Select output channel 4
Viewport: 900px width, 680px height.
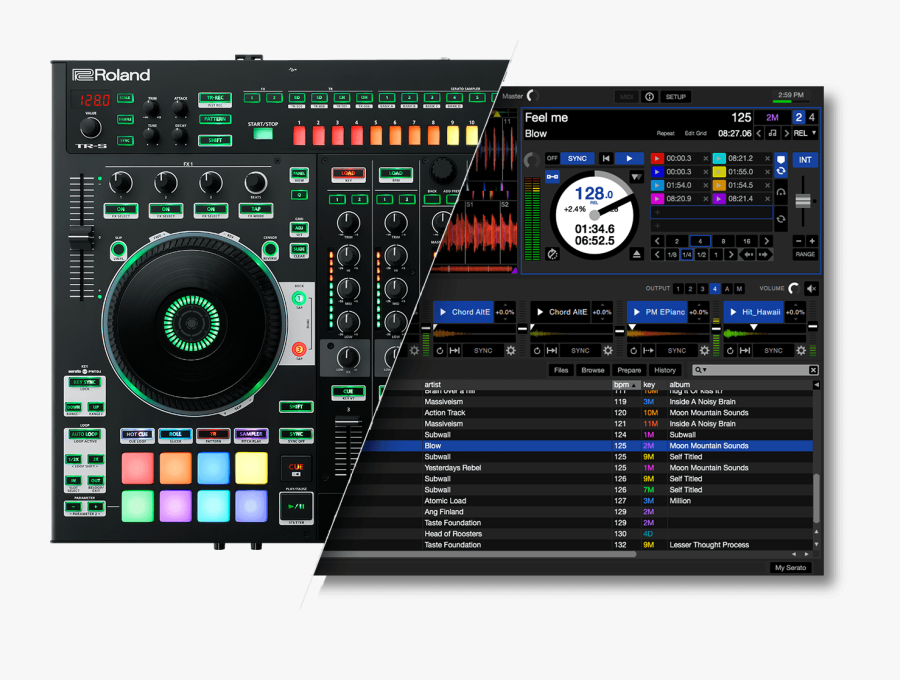pyautogui.click(x=713, y=287)
